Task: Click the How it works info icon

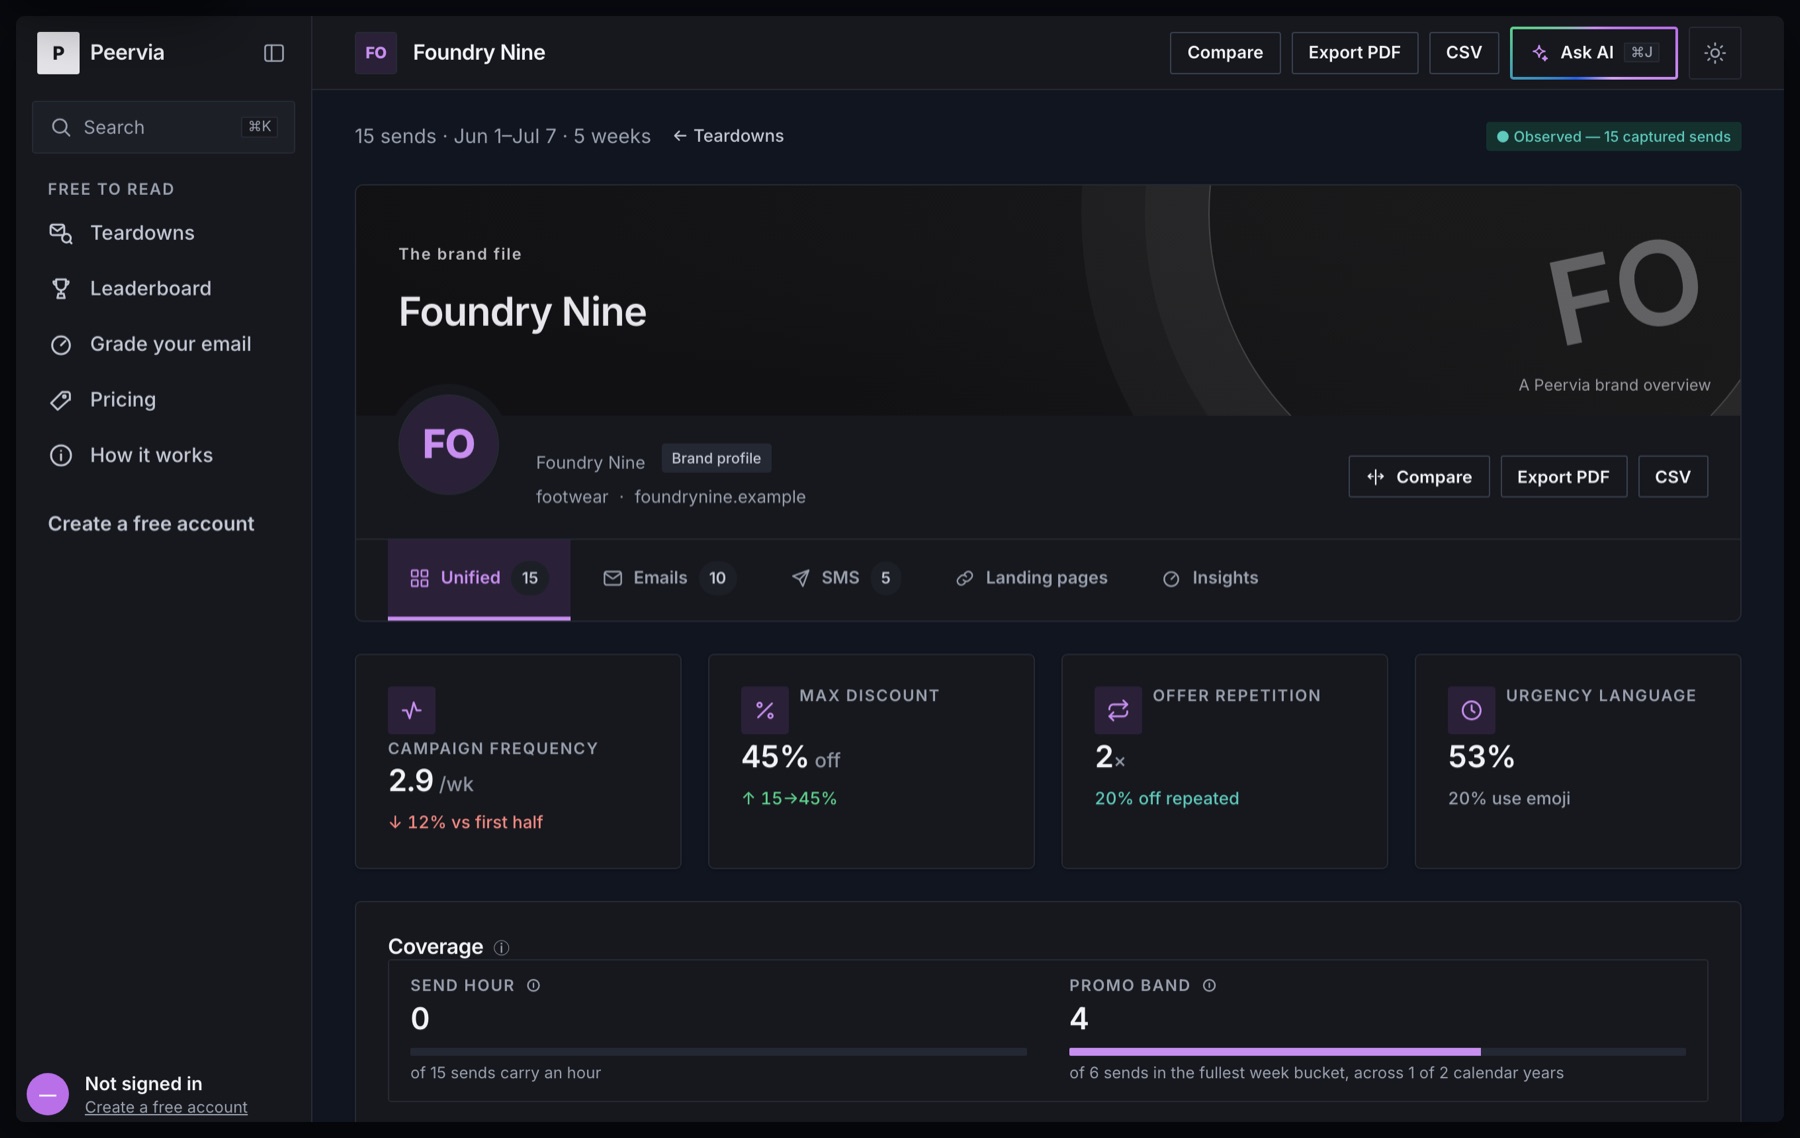Action: point(61,455)
